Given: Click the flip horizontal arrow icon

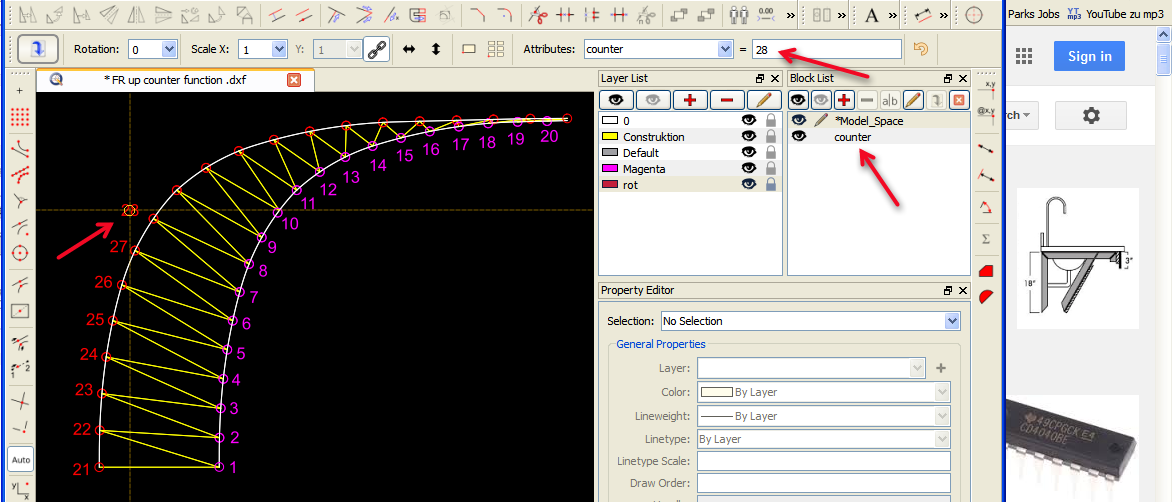Looking at the screenshot, I should coord(409,49).
